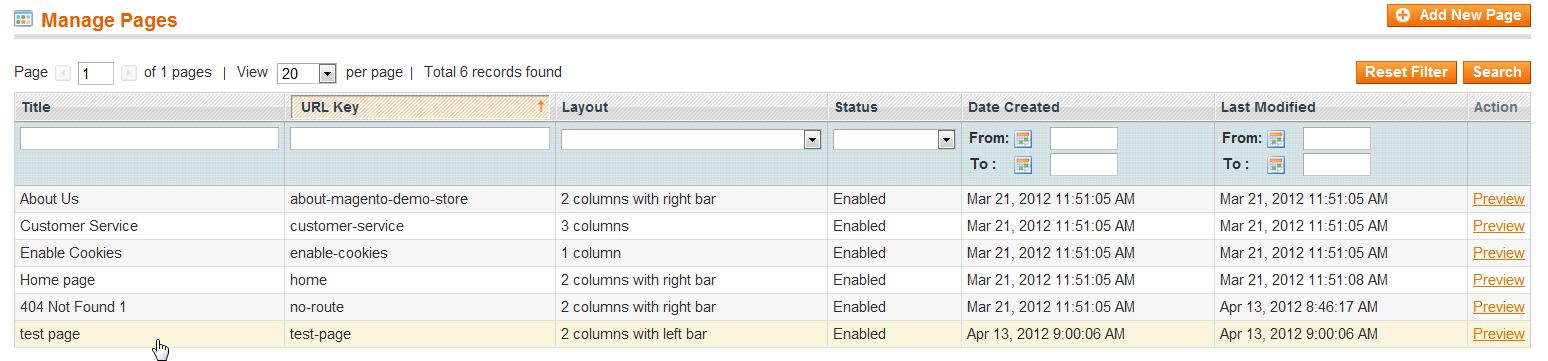1548x361 pixels.
Task: Click the Manage Pages header icon
Action: pyautogui.click(x=23, y=19)
